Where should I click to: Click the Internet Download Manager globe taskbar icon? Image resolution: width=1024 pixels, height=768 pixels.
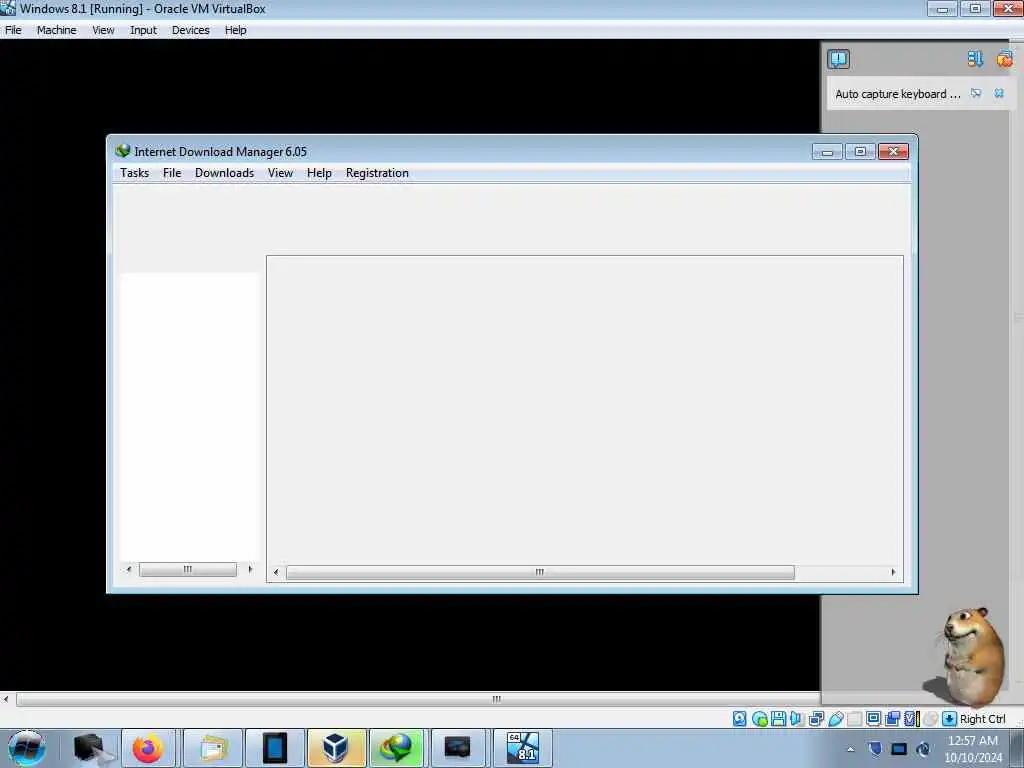tap(397, 748)
